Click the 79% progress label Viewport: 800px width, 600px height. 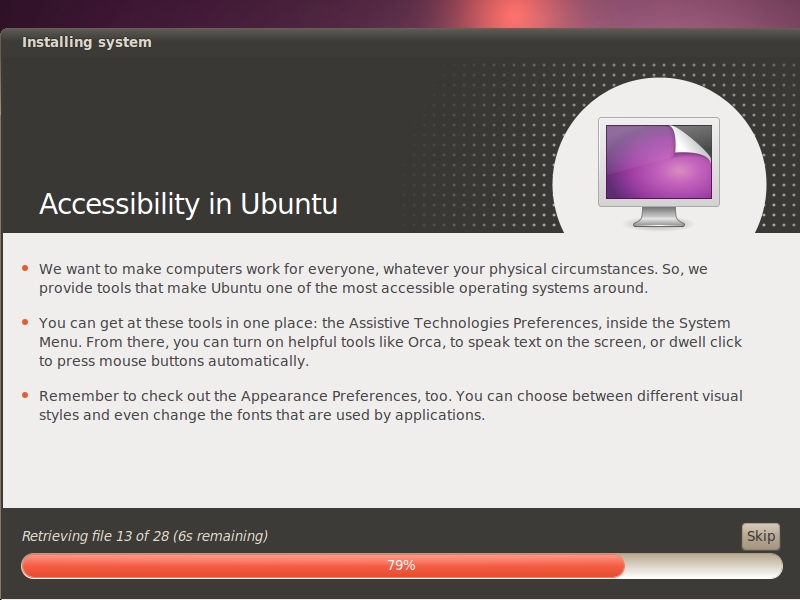401,565
